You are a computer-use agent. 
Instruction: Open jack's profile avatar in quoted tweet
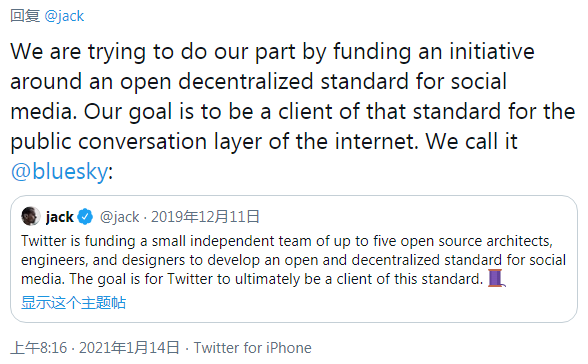[31, 216]
